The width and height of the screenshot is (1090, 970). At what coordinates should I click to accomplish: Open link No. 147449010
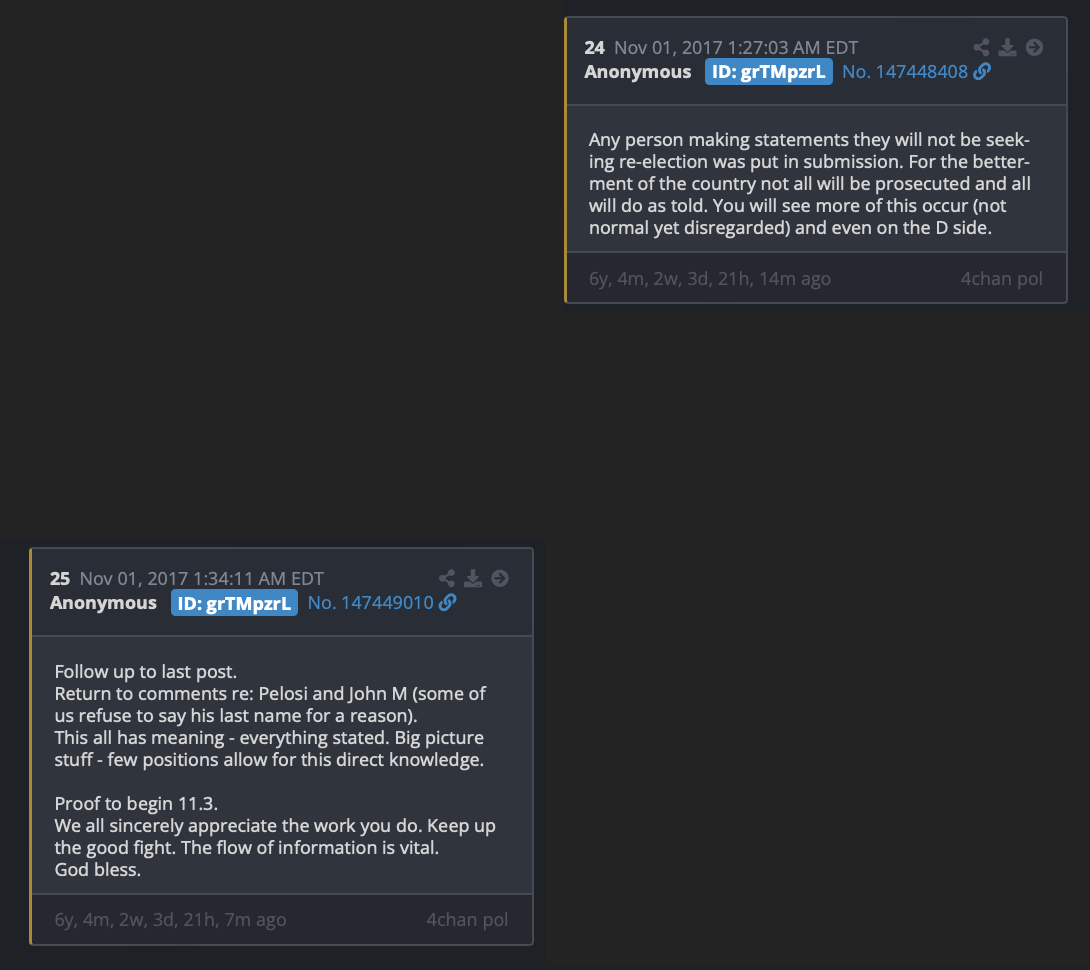click(371, 603)
